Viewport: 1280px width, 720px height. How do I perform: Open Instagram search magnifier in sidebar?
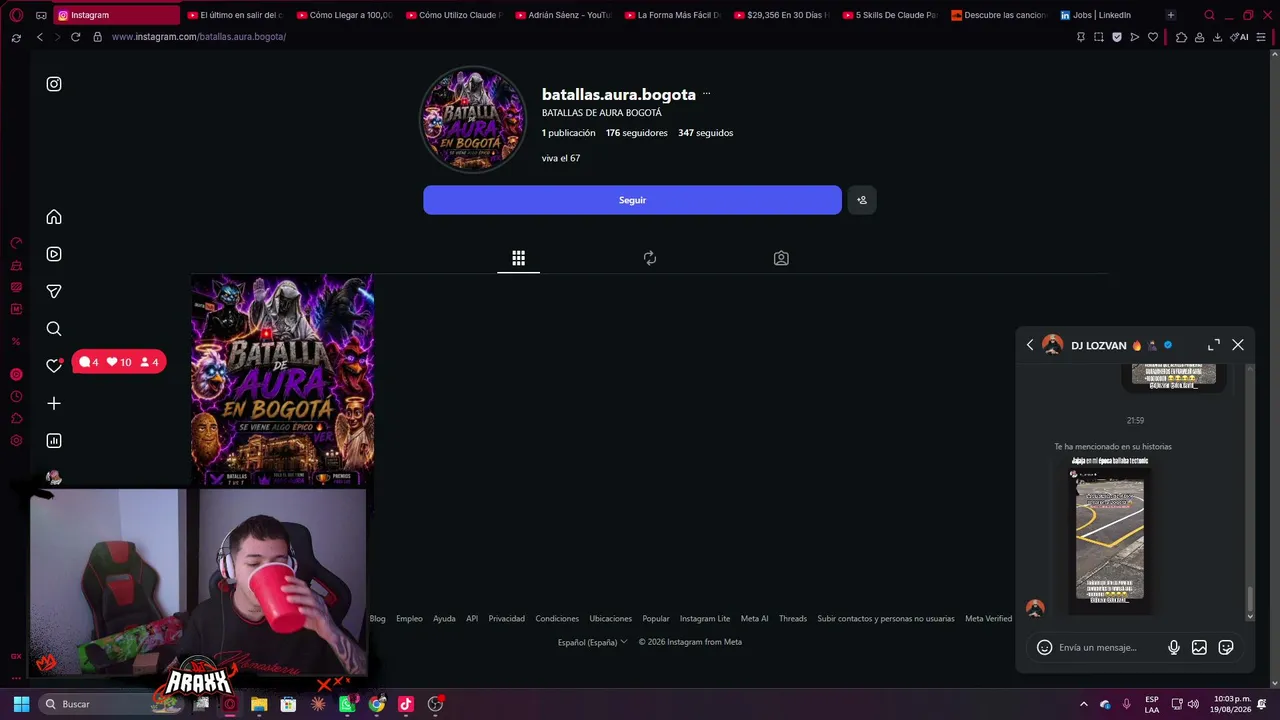tap(54, 329)
